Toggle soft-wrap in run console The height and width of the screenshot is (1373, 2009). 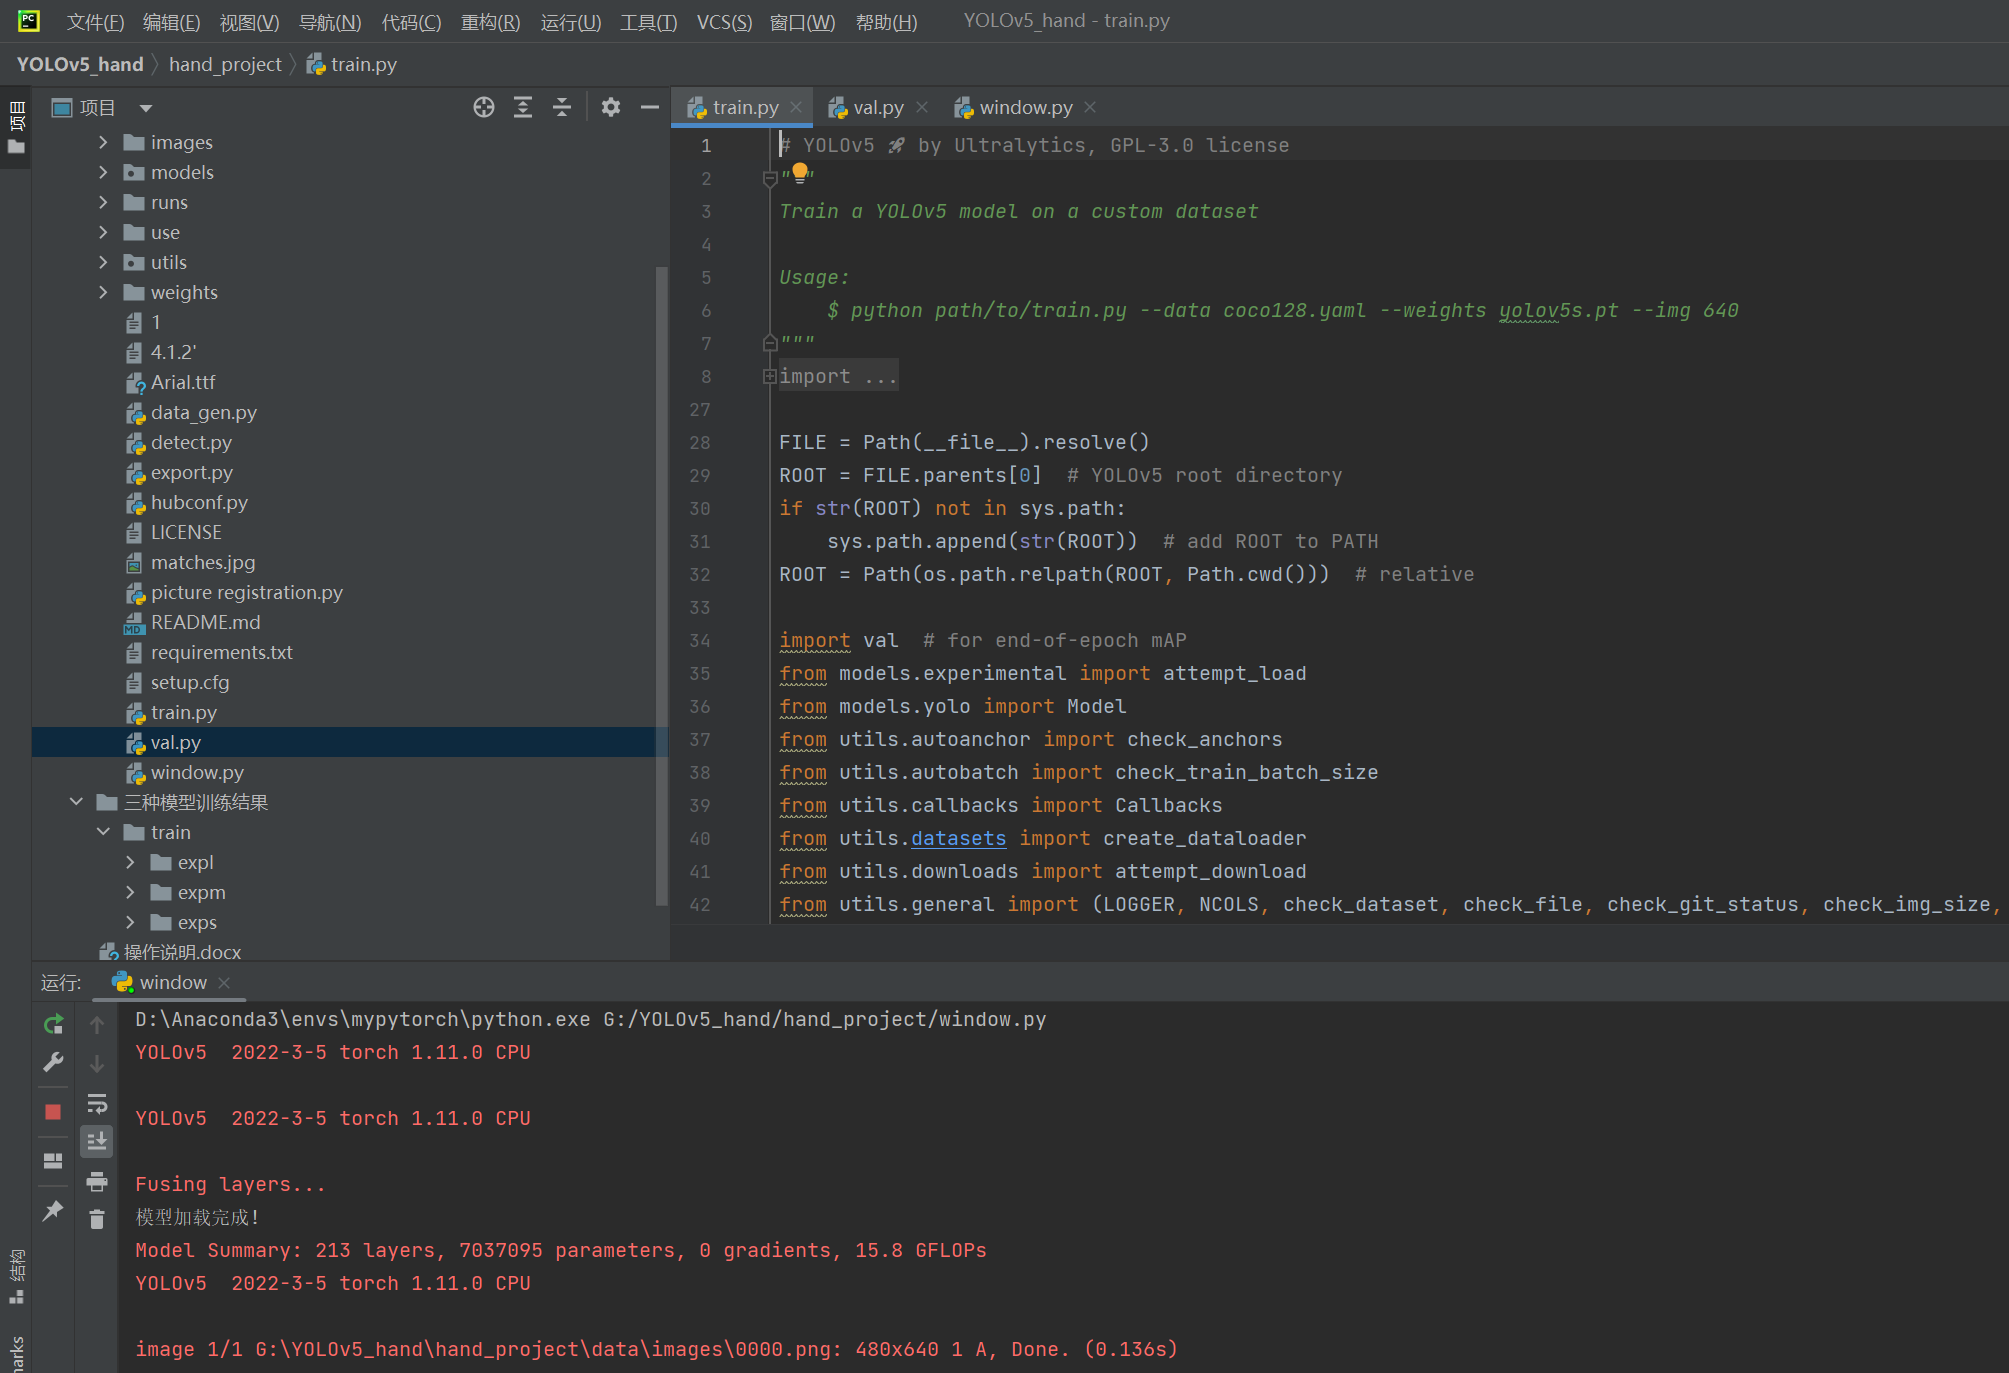pos(97,1104)
